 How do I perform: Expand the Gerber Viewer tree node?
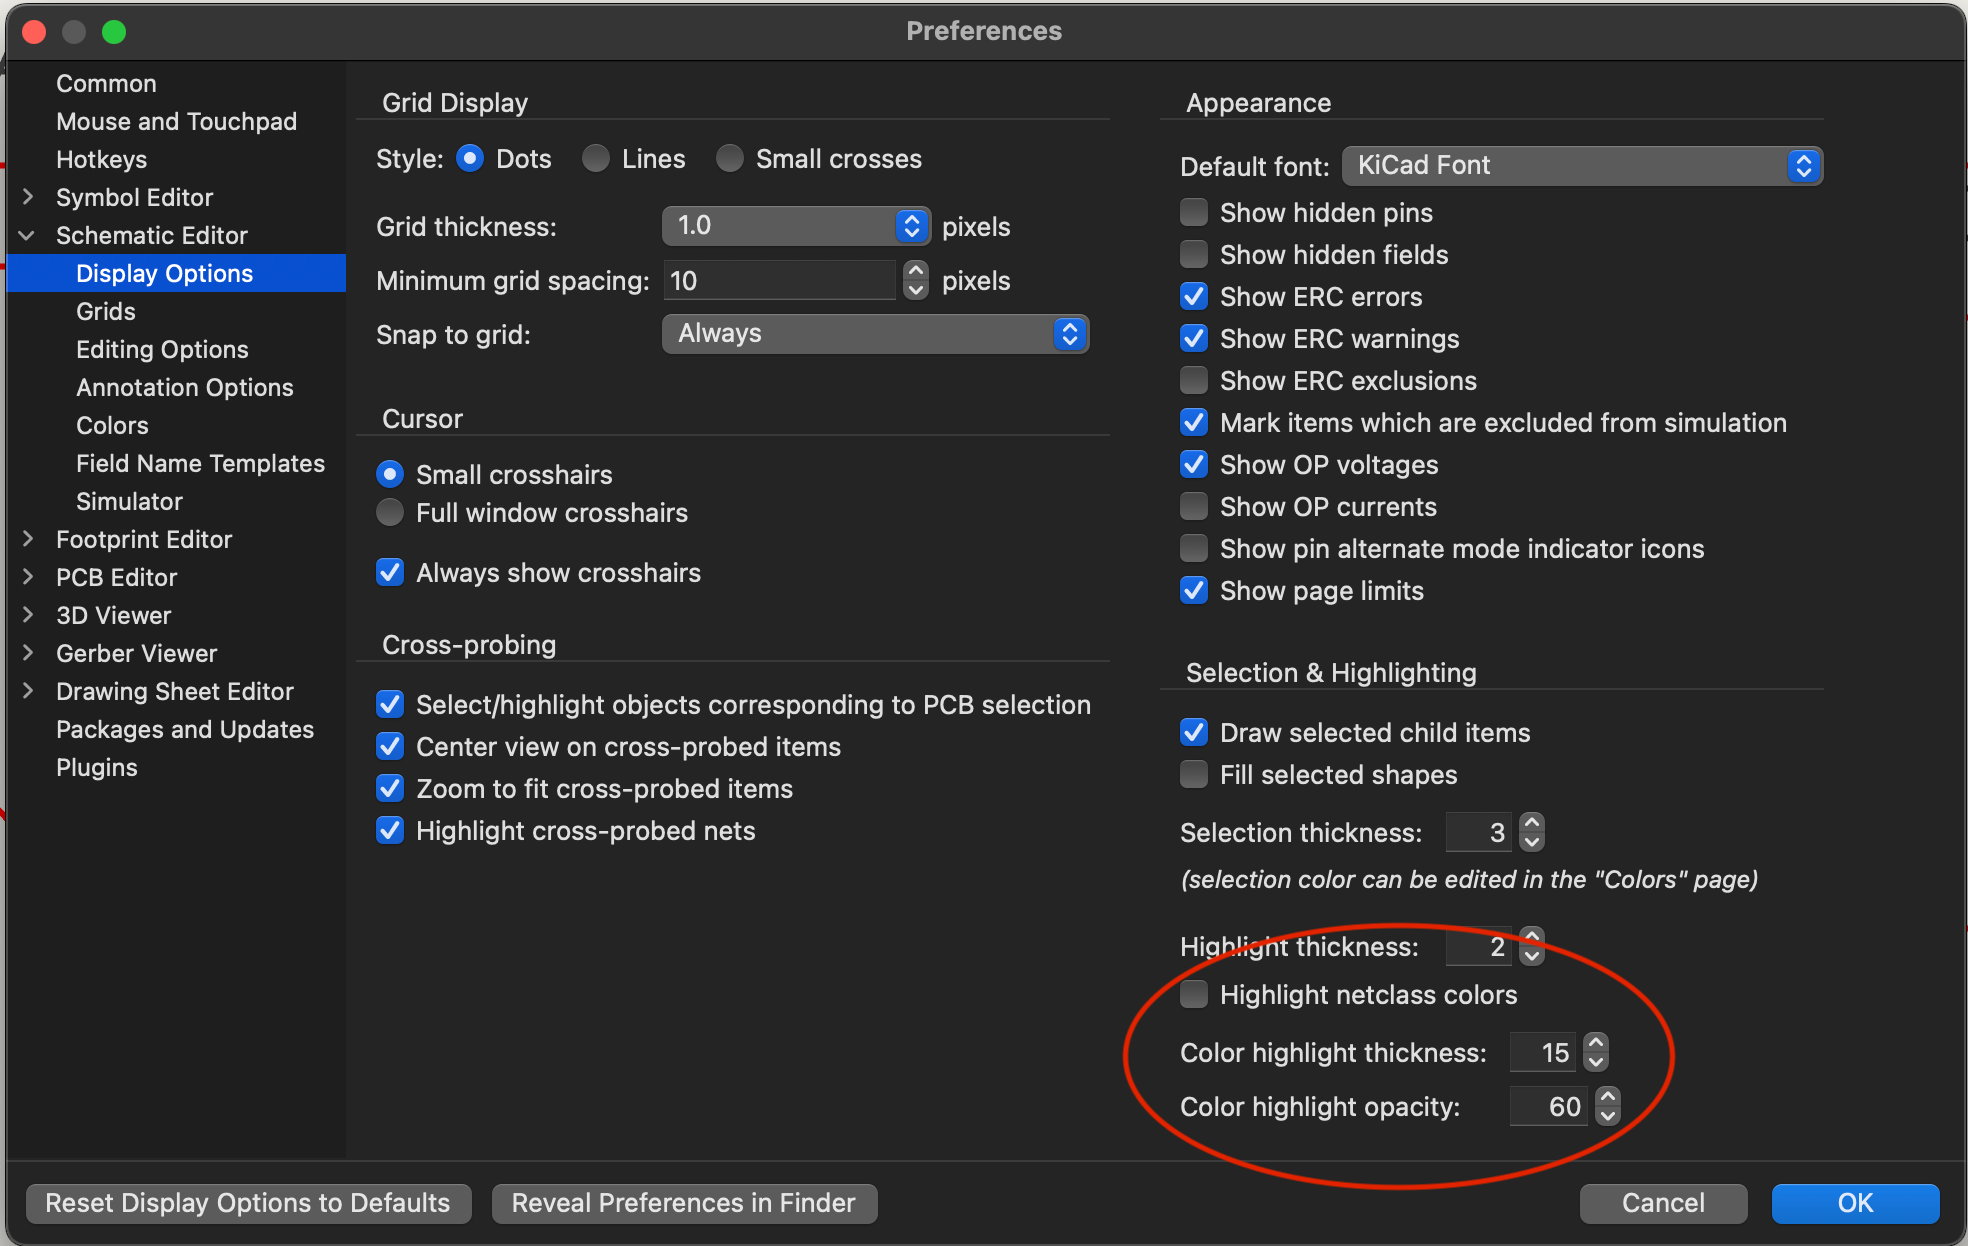pos(28,653)
